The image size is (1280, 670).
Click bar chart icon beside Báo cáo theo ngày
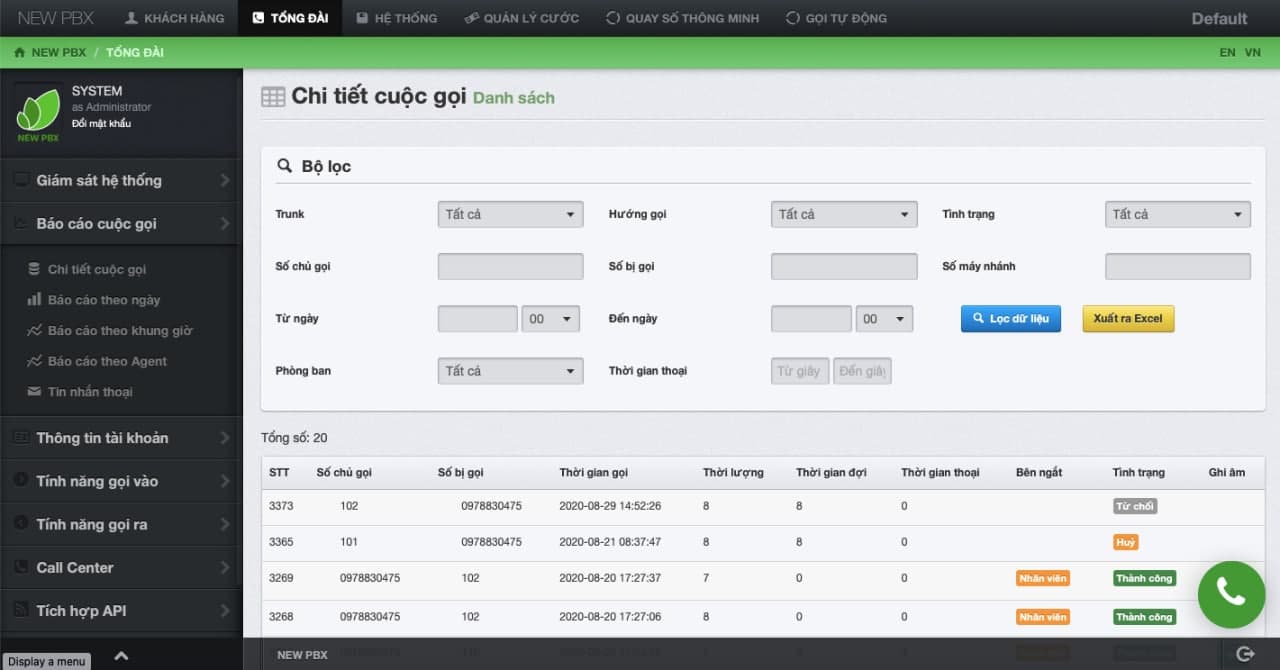(34, 299)
